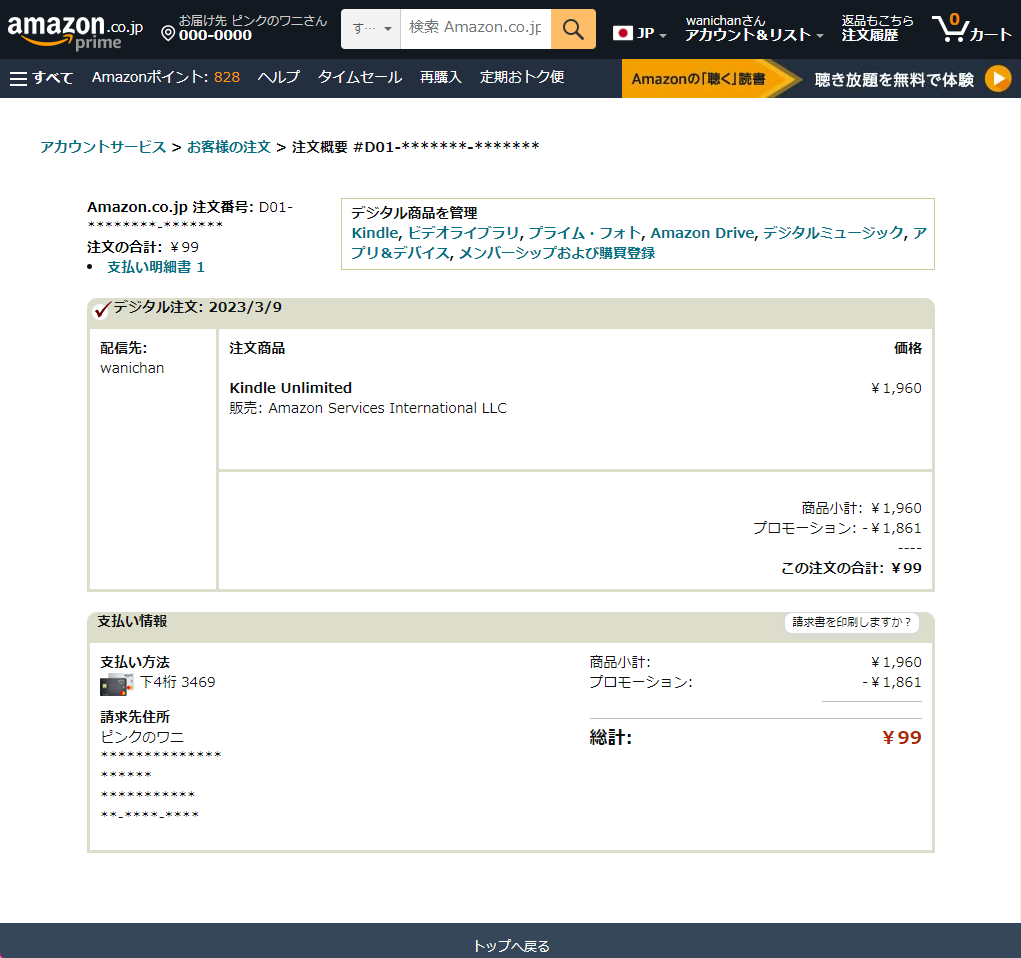
Task: Open the search category dropdown
Action: pos(371,29)
